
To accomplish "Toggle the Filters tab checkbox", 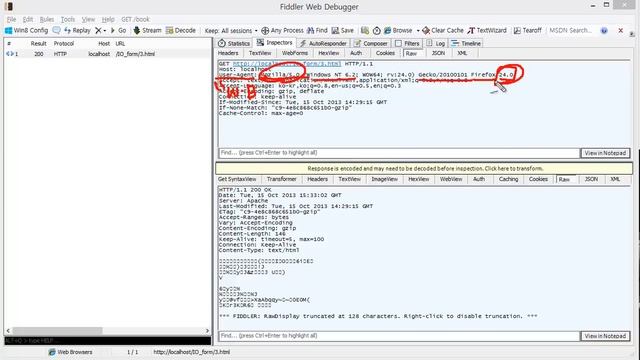I will click(x=398, y=43).
